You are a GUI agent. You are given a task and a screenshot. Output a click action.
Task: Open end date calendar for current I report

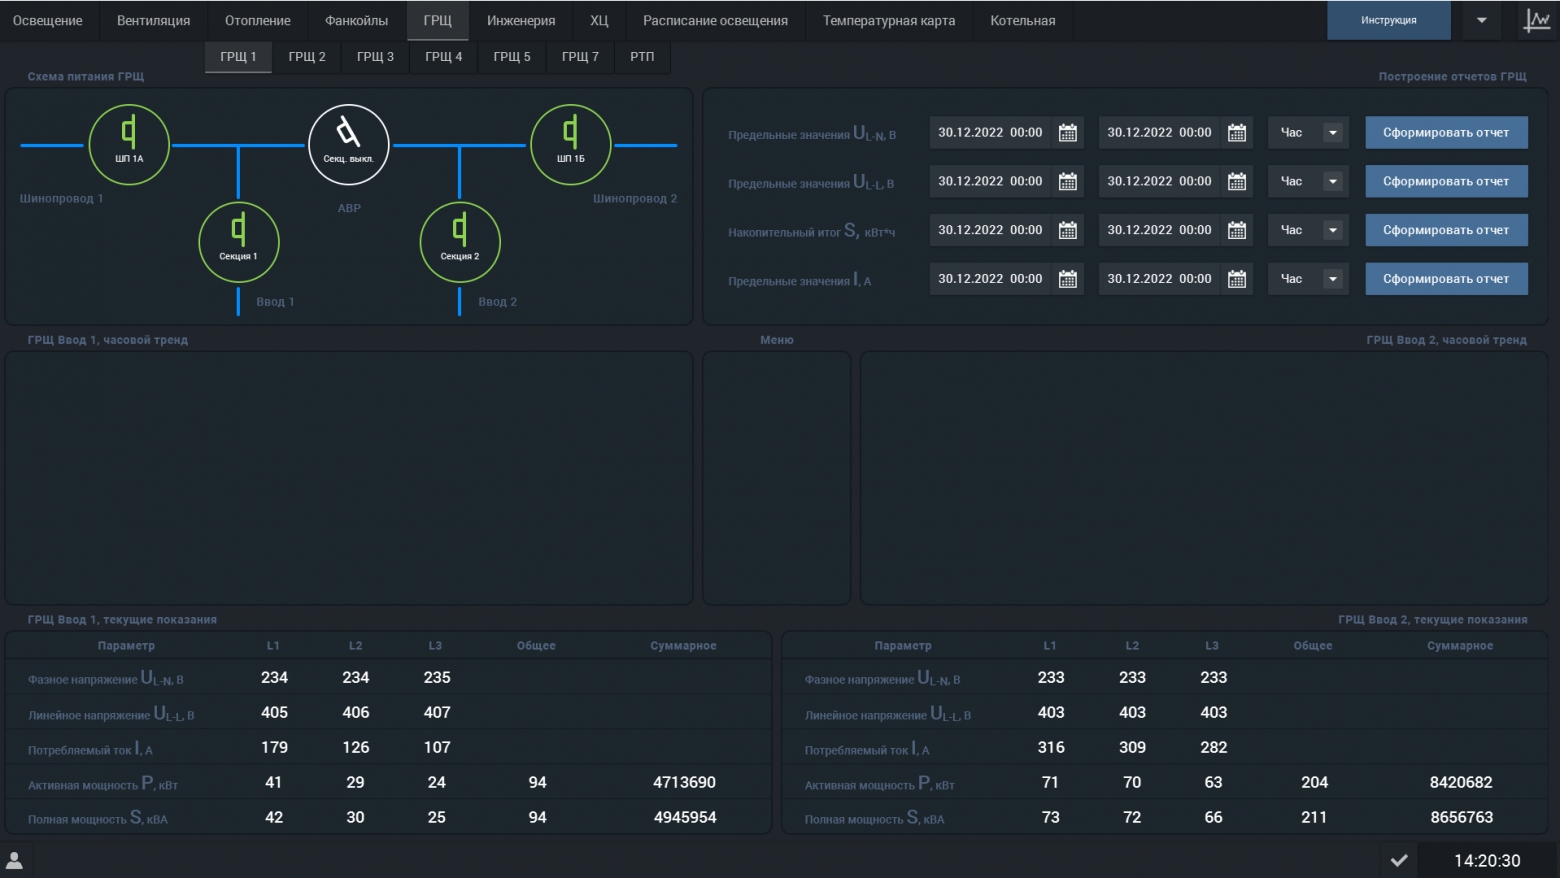coord(1237,279)
